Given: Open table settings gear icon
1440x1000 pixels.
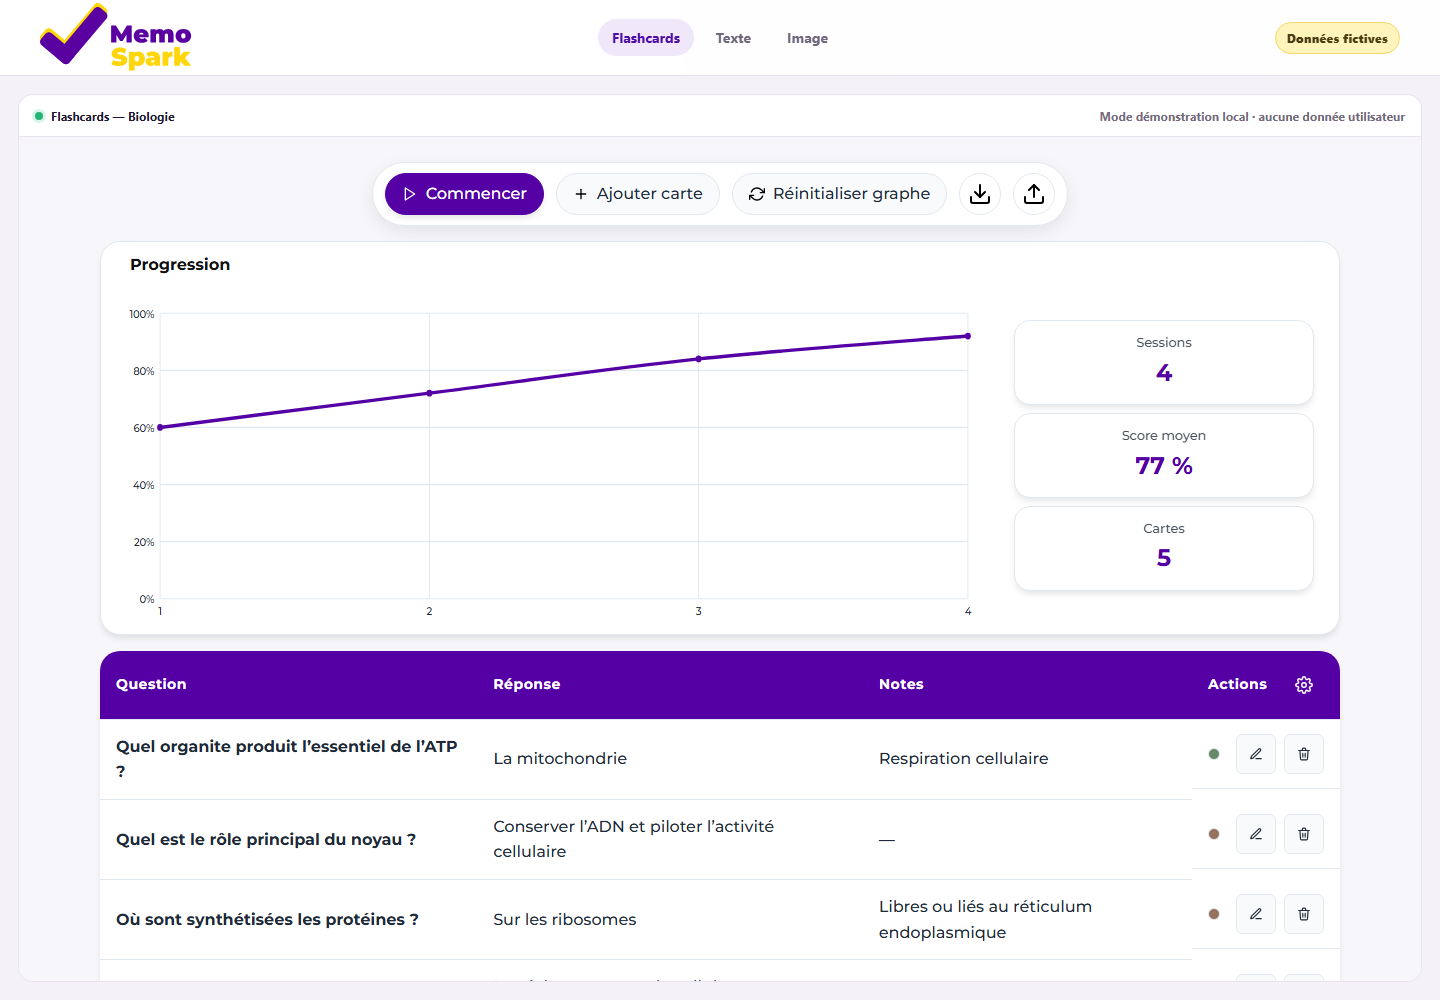Looking at the screenshot, I should coord(1304,685).
